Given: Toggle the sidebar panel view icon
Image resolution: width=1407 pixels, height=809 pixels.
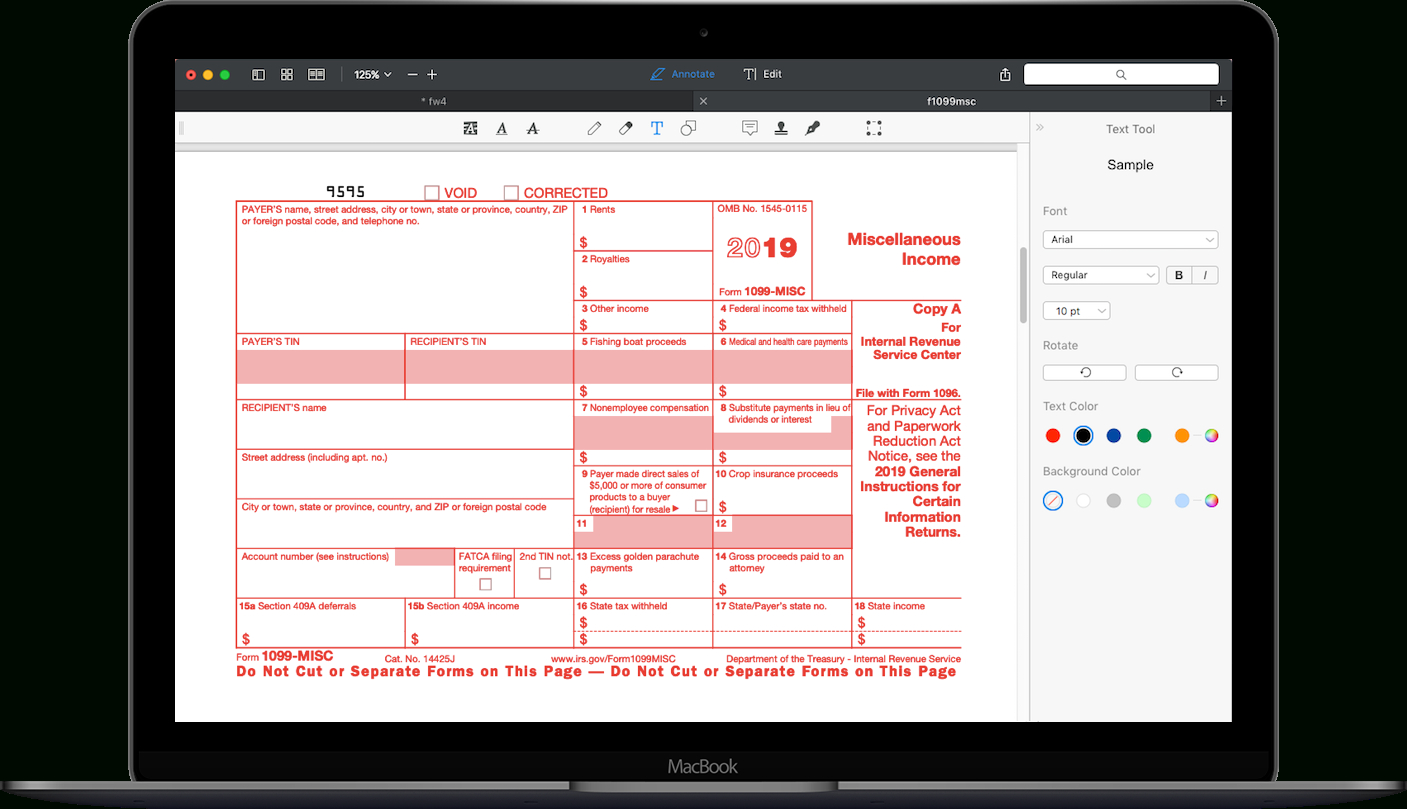Looking at the screenshot, I should (x=258, y=75).
